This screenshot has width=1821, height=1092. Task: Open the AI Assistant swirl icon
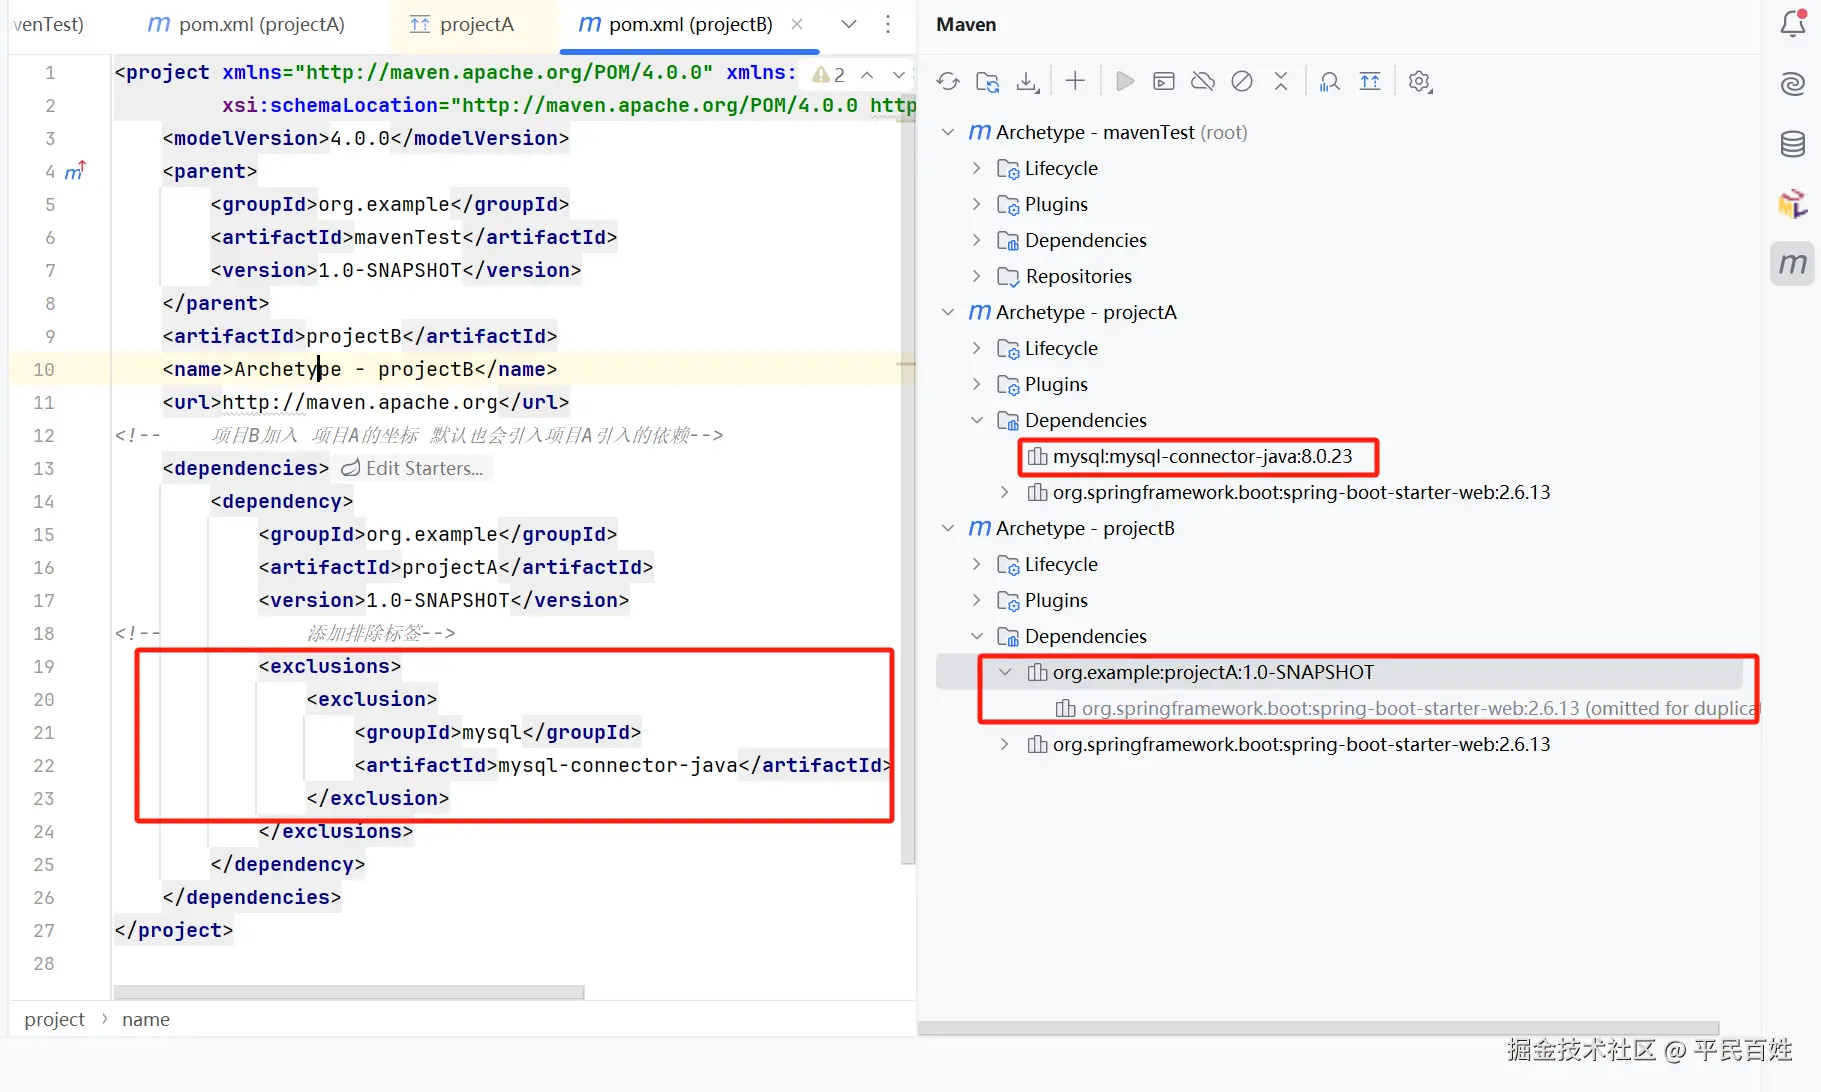(x=1793, y=84)
